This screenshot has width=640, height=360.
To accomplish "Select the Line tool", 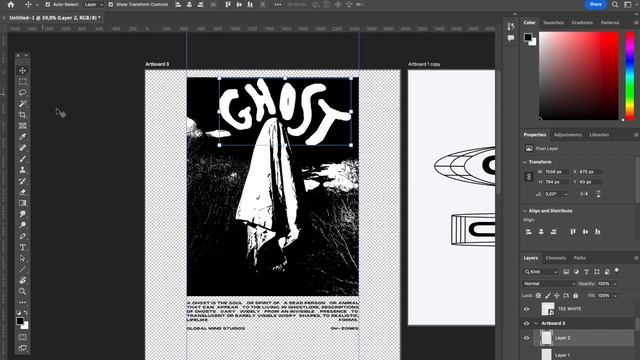I will click(22, 269).
